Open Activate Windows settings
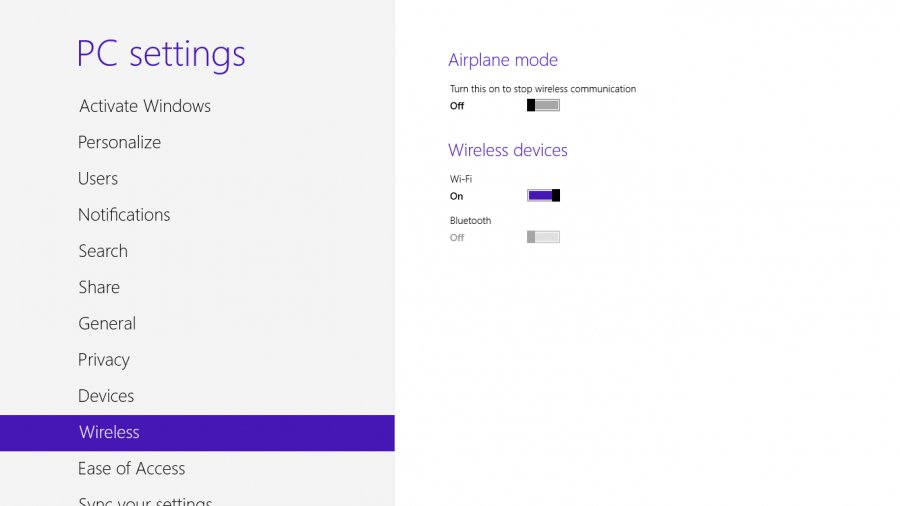The height and width of the screenshot is (506, 900). (145, 106)
